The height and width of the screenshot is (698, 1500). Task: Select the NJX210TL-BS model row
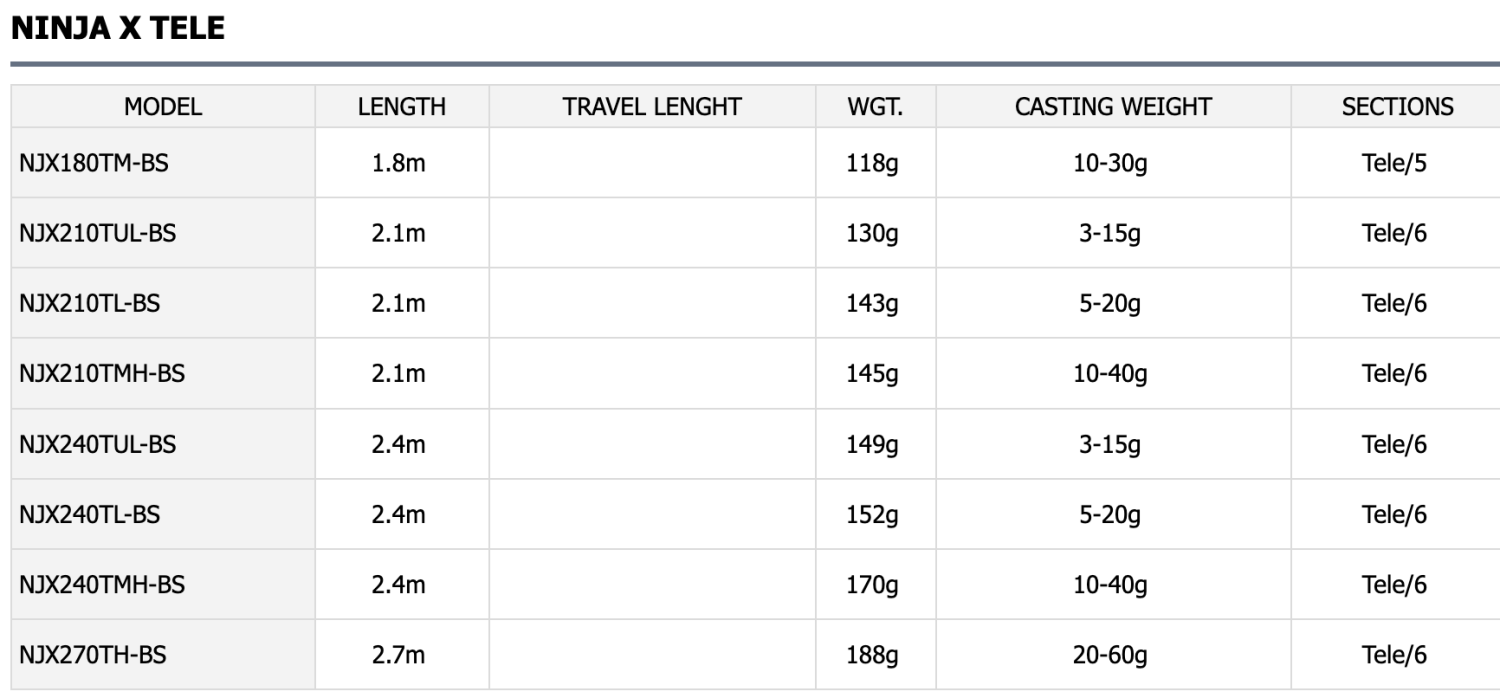(89, 303)
